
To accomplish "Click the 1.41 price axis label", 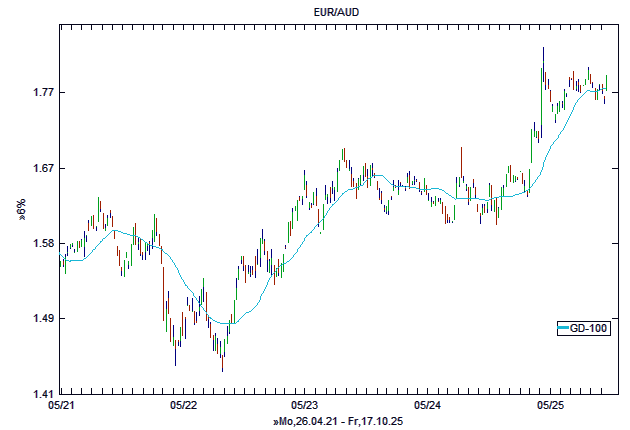I will pyautogui.click(x=40, y=394).
